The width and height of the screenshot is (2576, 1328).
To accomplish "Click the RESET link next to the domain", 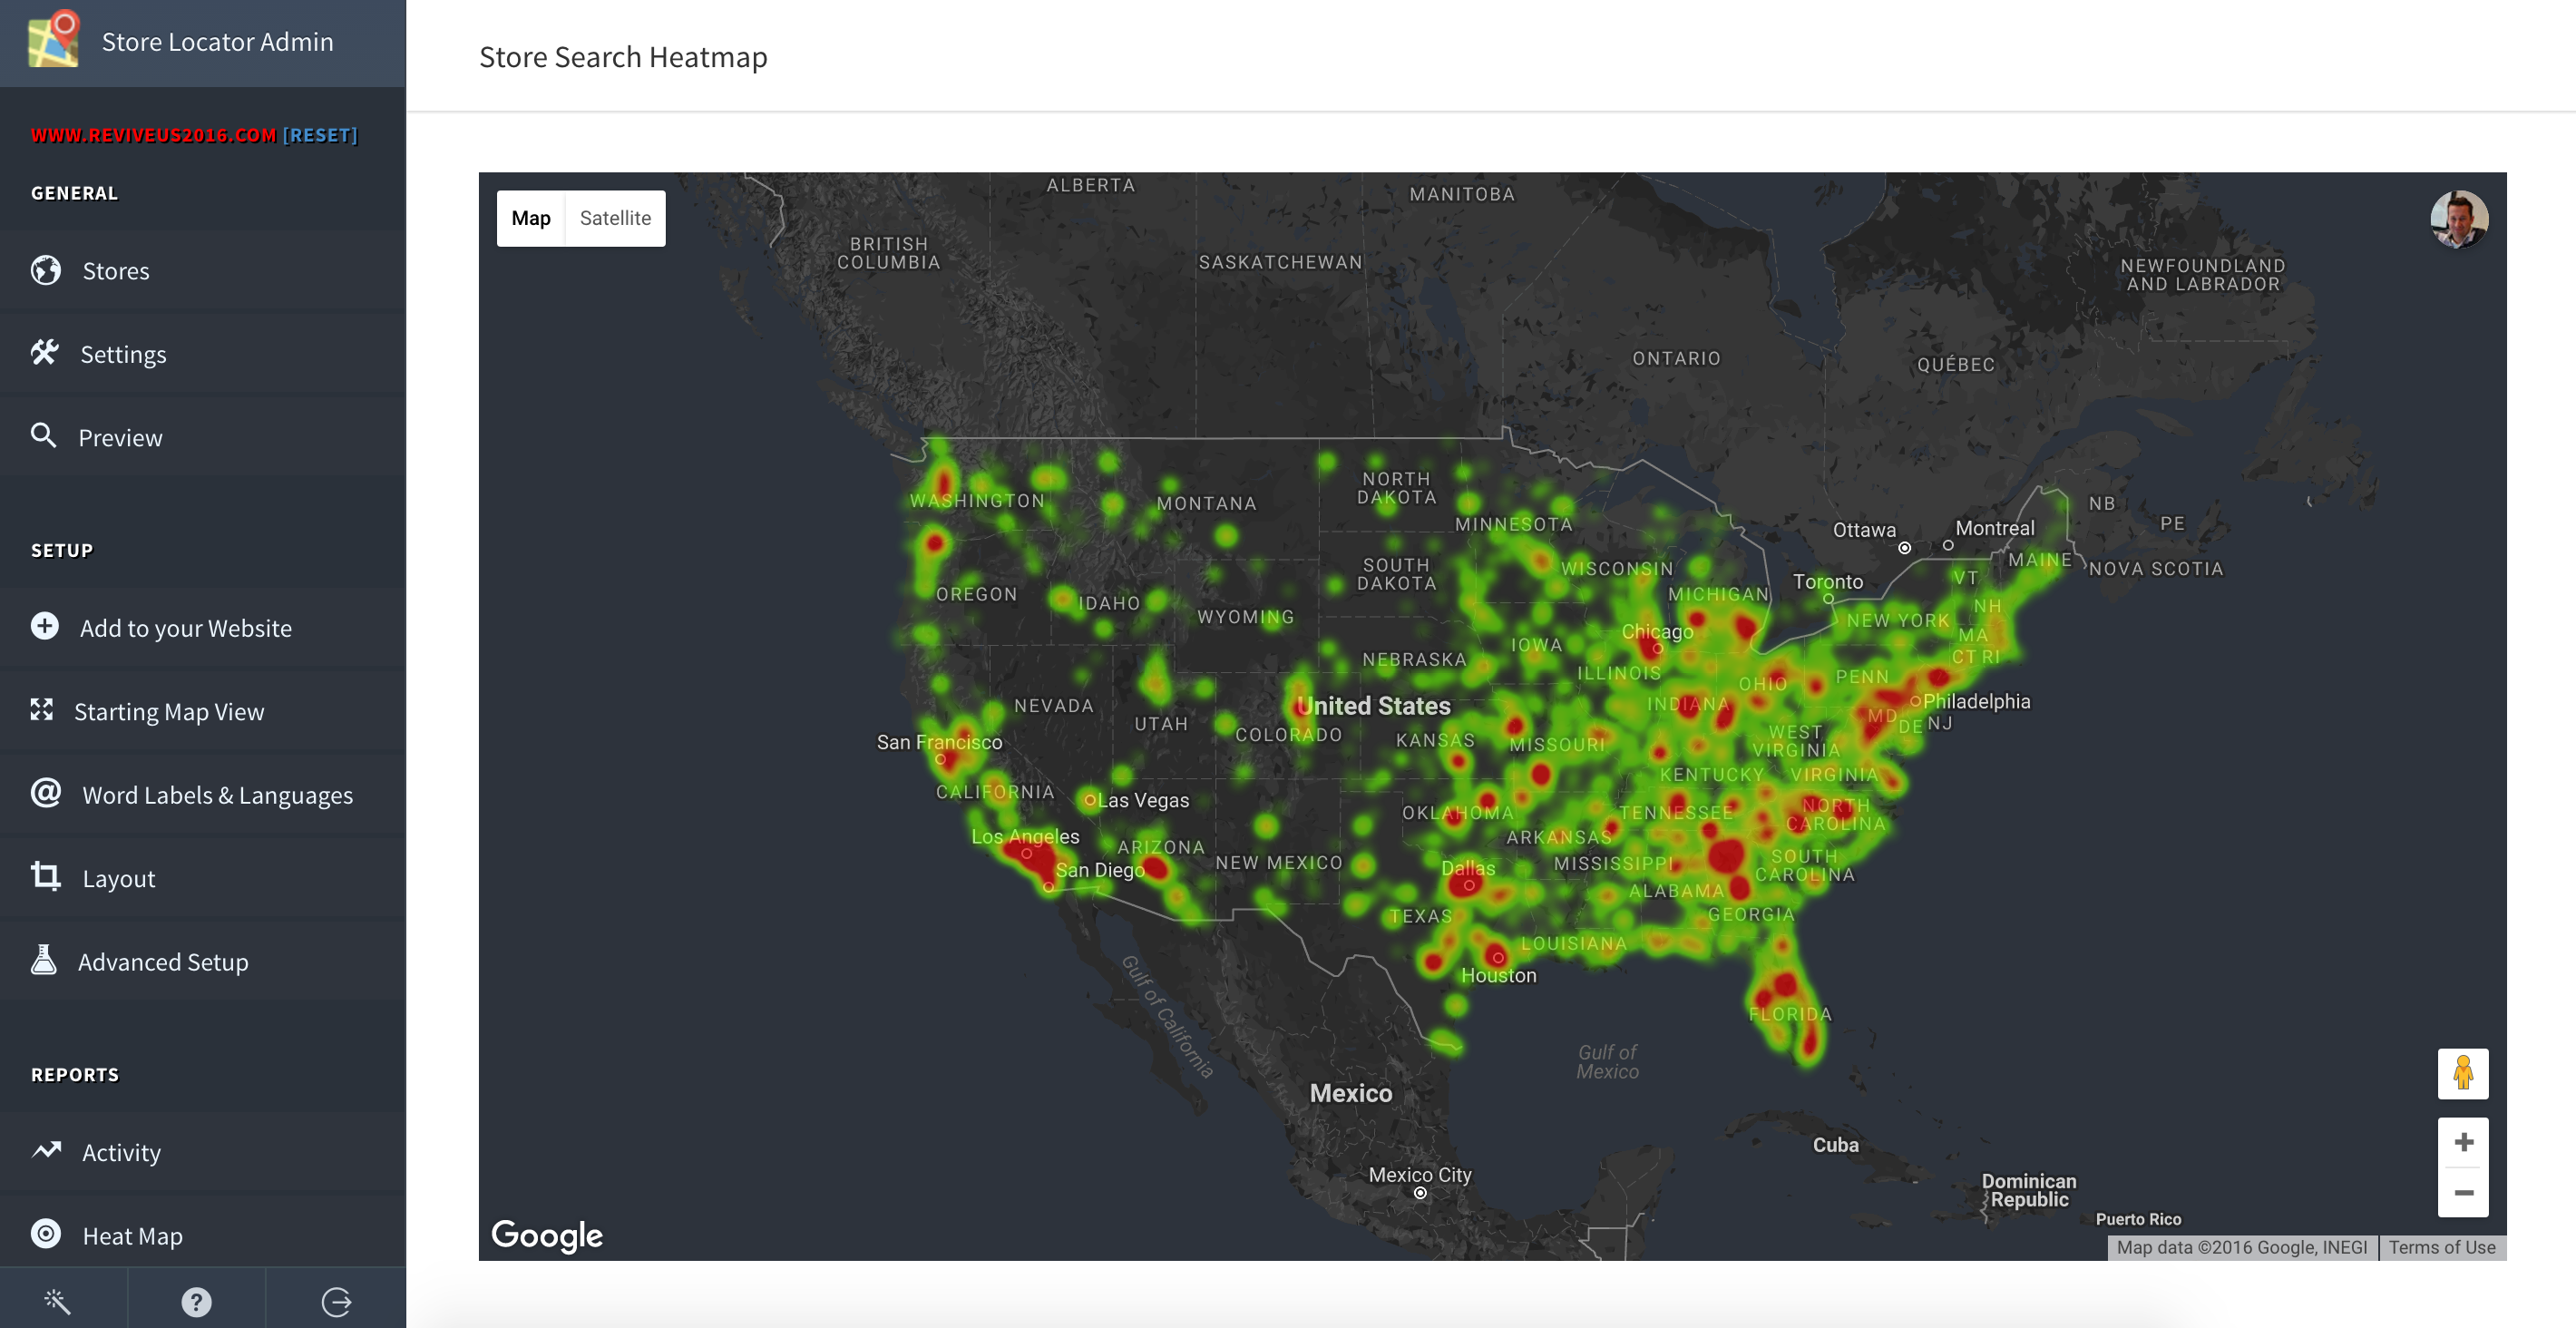I will coord(320,135).
